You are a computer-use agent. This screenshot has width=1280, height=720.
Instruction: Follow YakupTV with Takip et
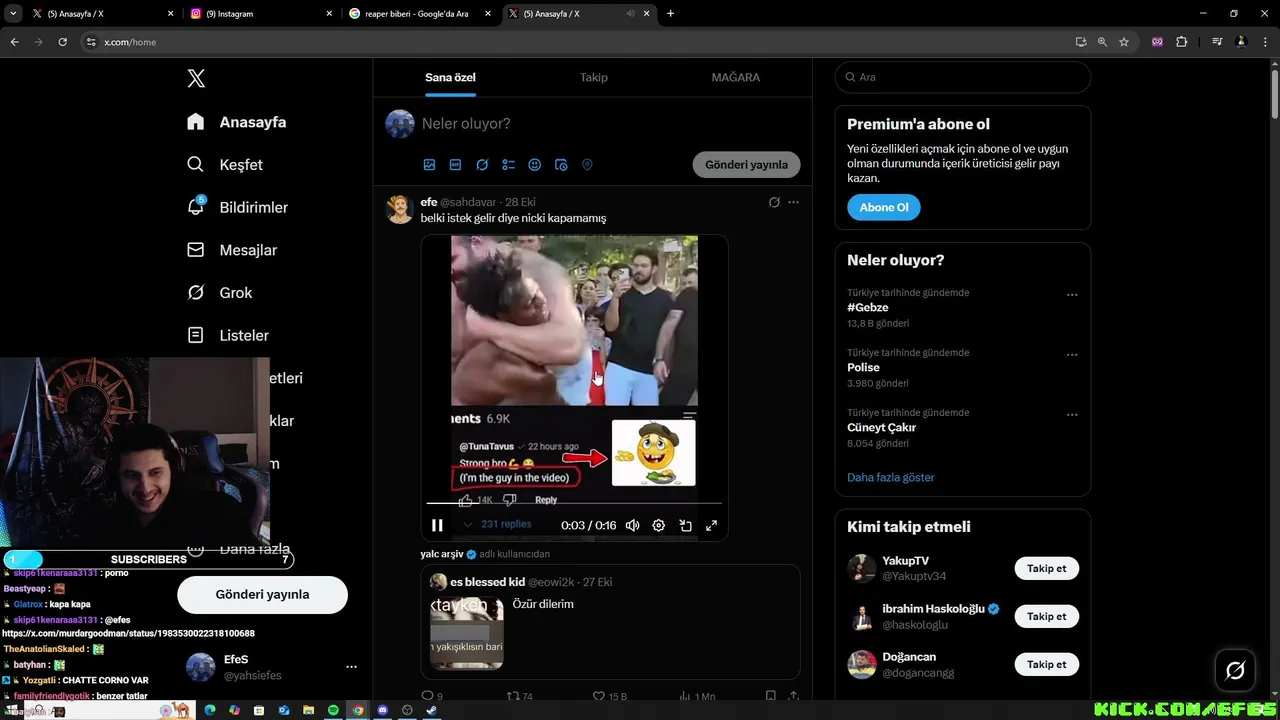(1047, 568)
